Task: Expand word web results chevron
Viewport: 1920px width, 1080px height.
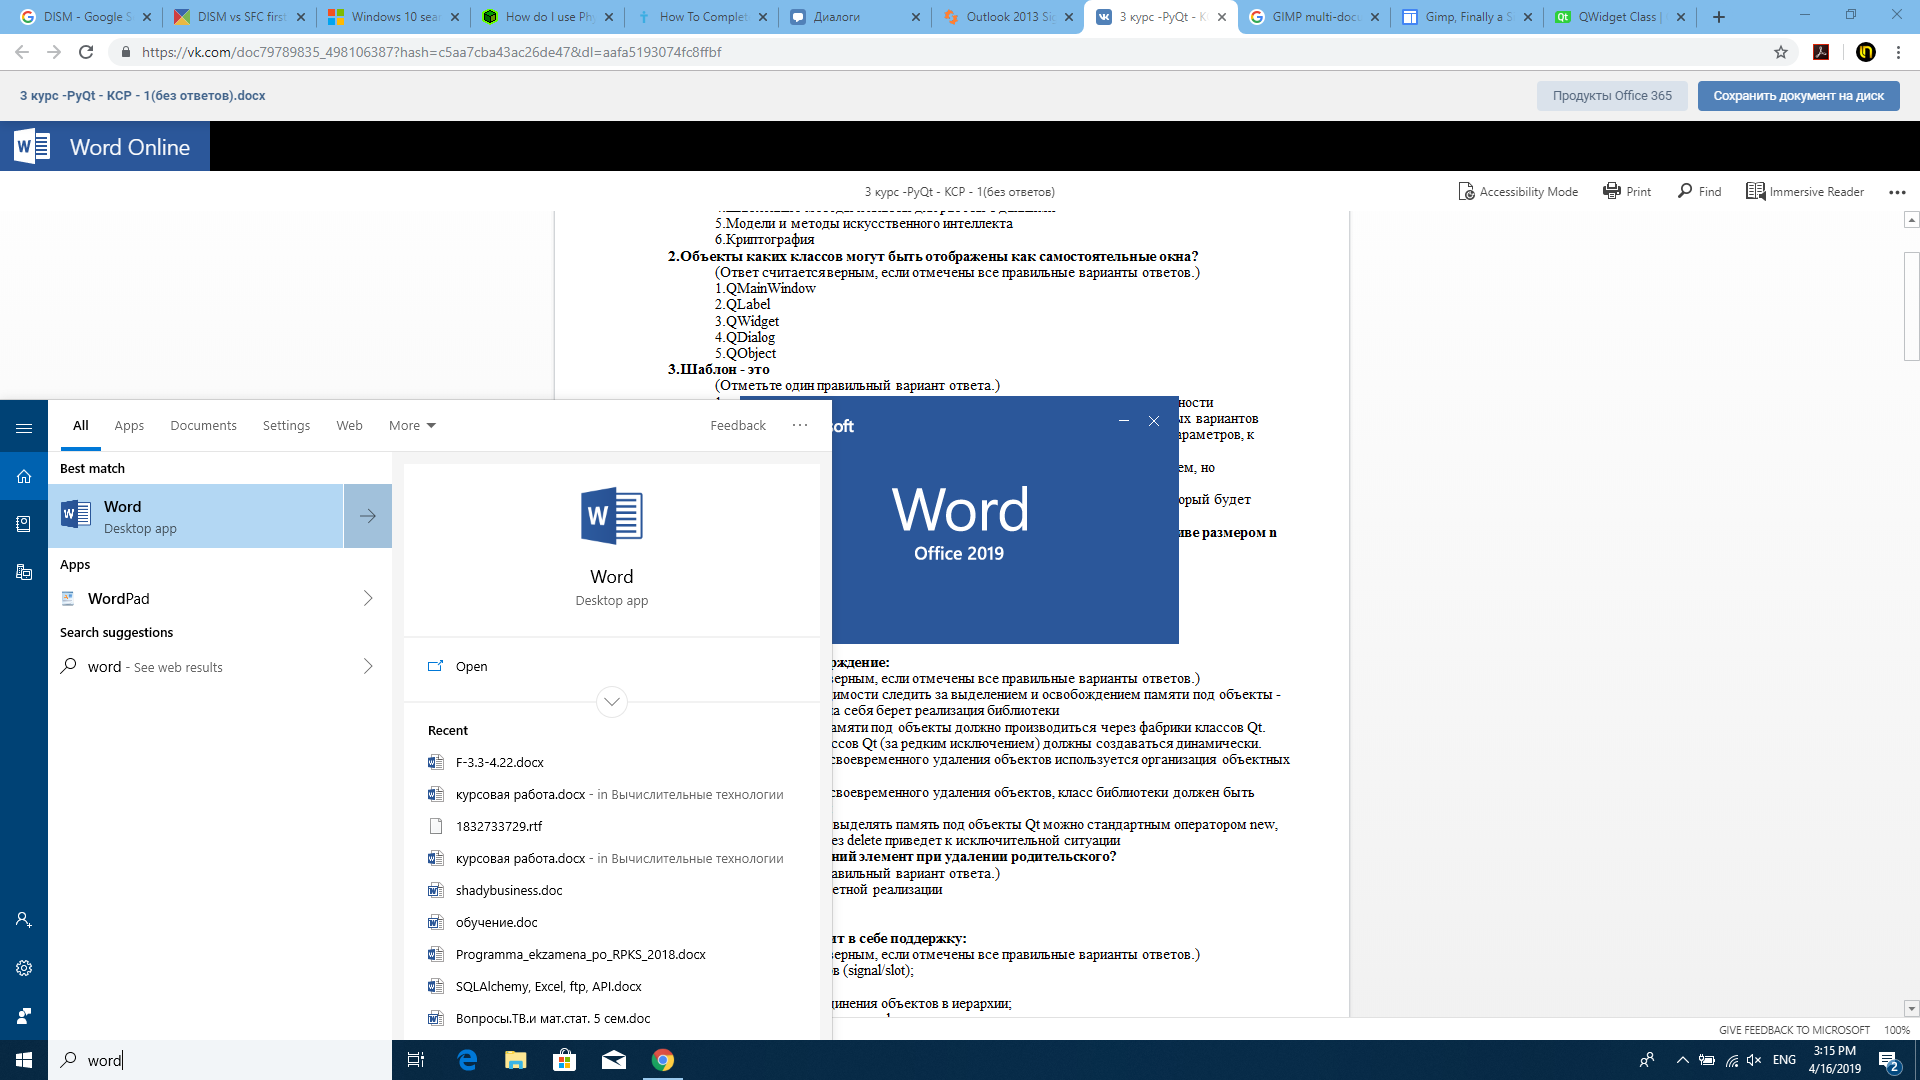Action: (x=368, y=666)
